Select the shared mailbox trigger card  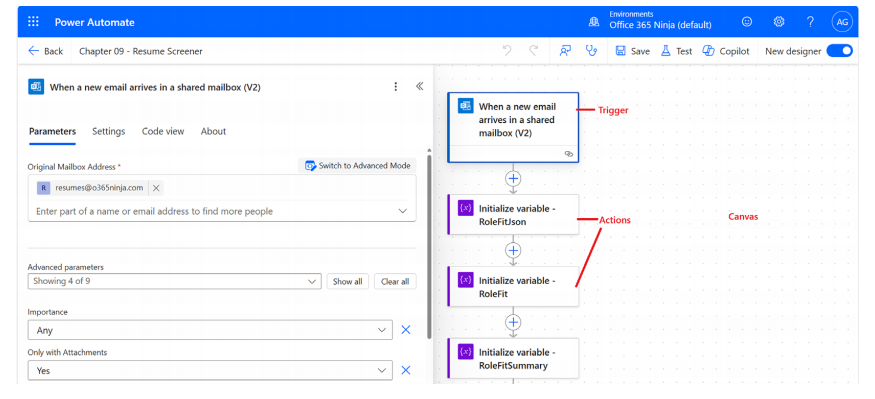tap(513, 127)
